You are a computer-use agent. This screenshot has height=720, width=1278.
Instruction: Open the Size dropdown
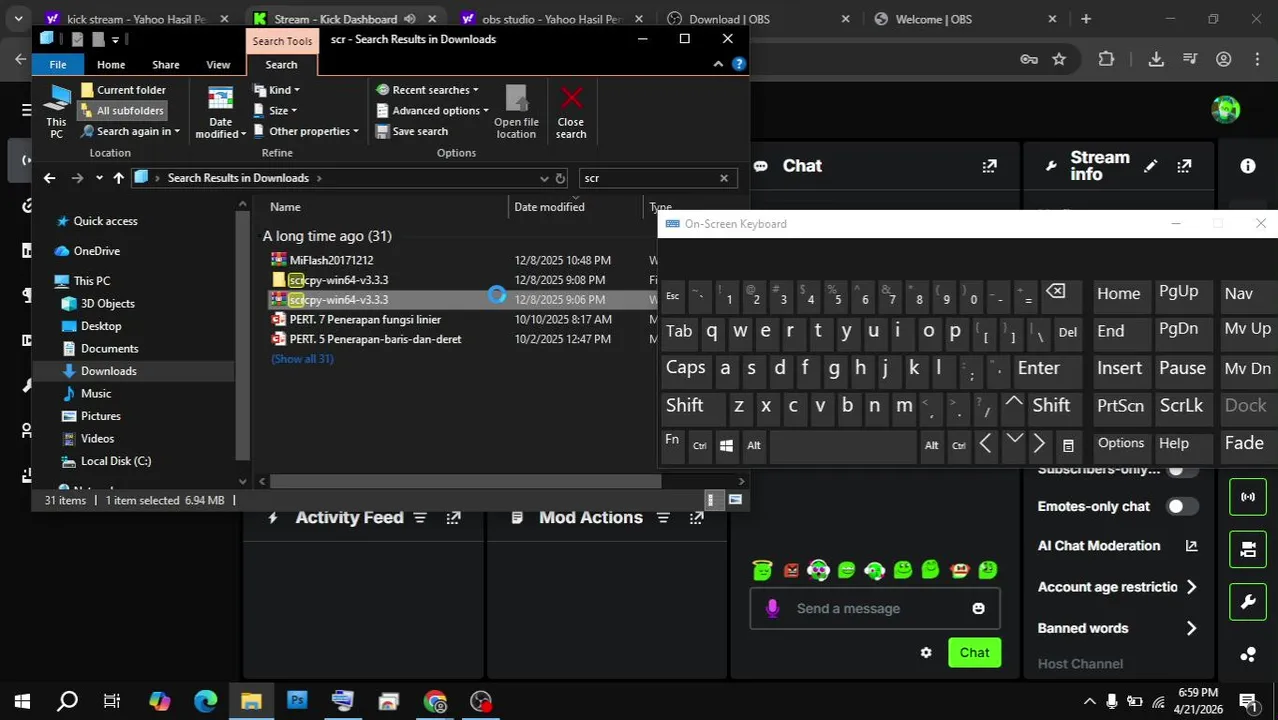(x=277, y=111)
